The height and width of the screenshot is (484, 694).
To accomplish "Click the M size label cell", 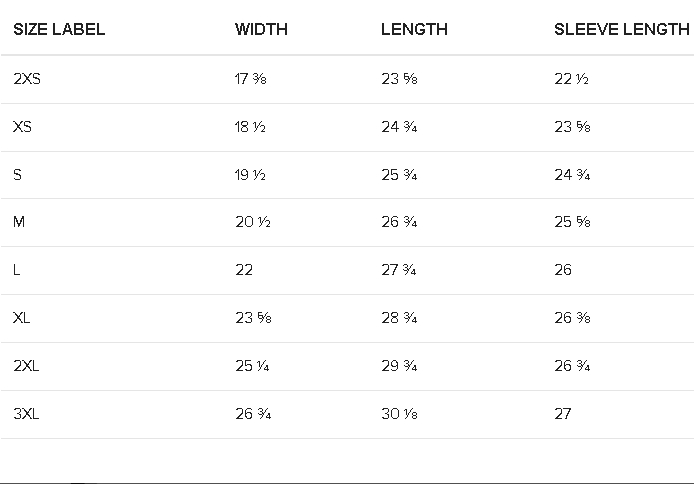I will (x=19, y=222).
